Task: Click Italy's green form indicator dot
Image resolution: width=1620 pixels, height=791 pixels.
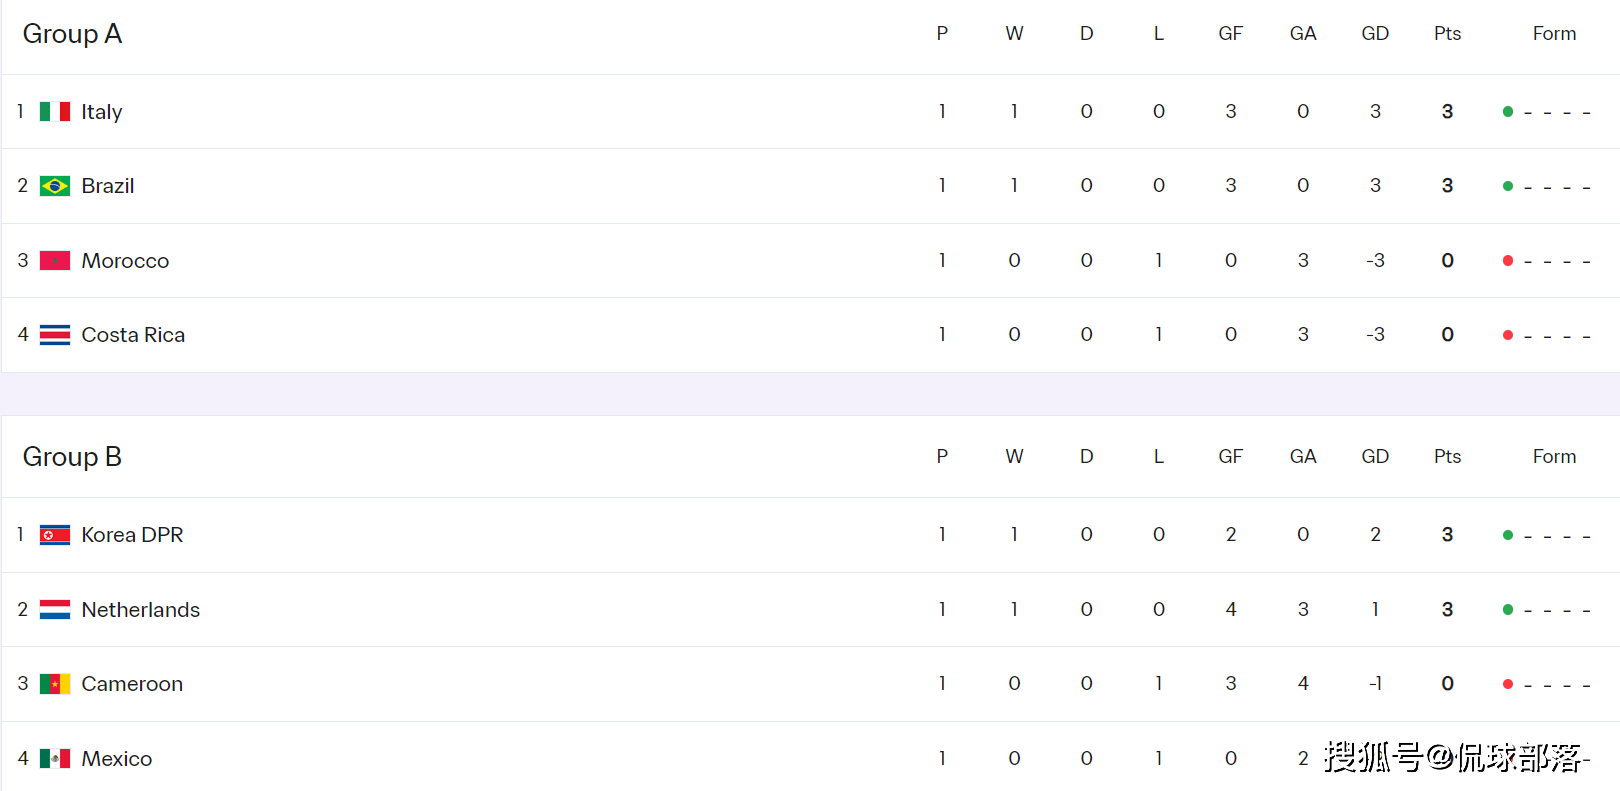Action: click(x=1508, y=112)
